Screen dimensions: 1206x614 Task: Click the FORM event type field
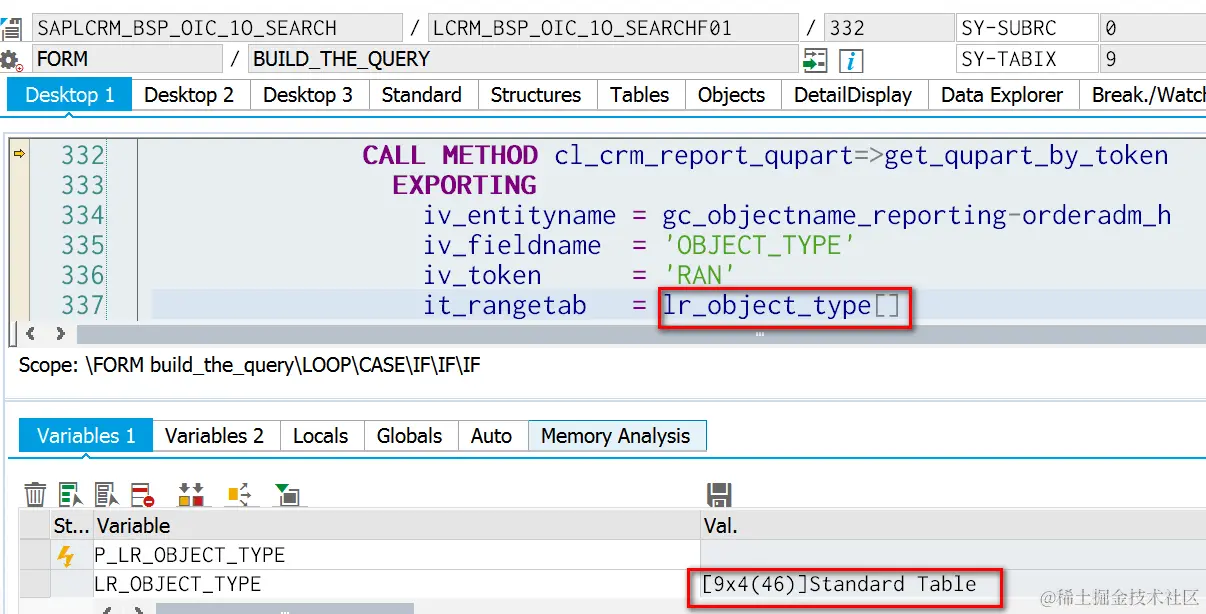(127, 59)
